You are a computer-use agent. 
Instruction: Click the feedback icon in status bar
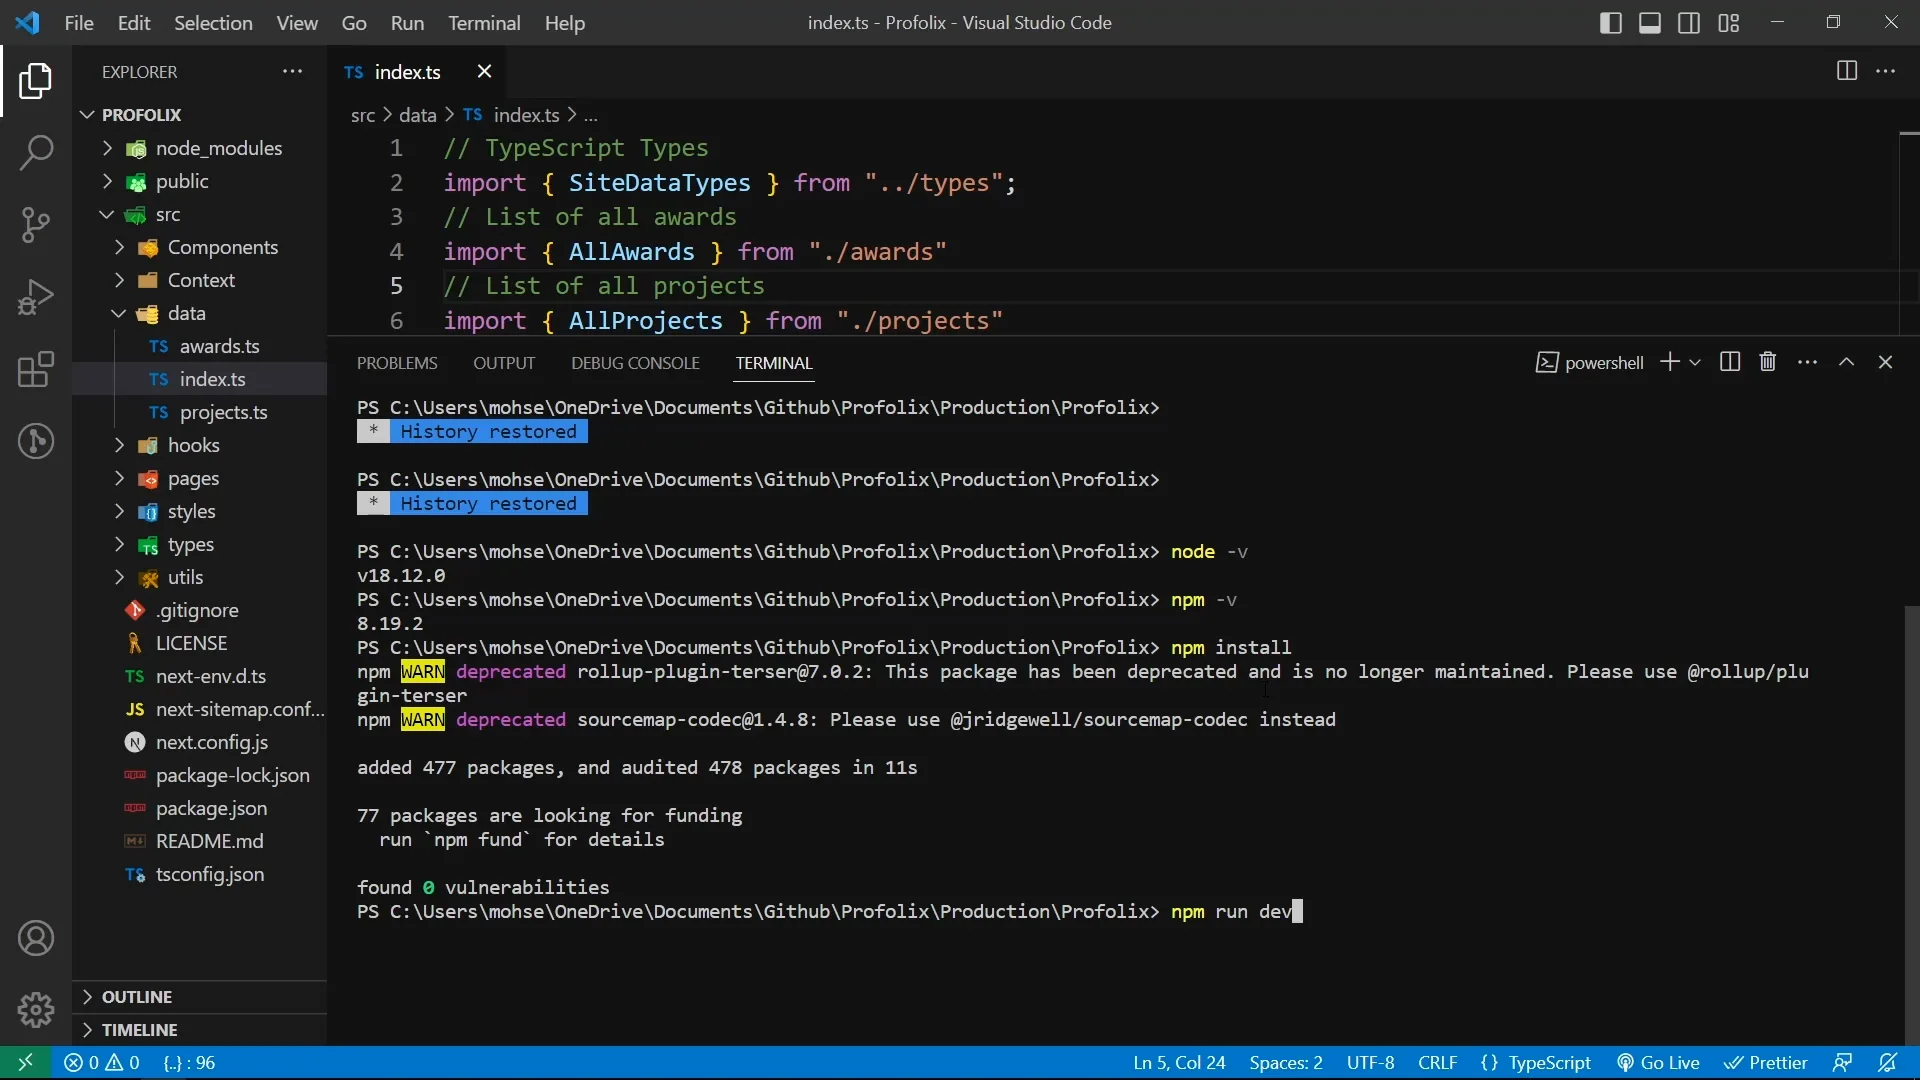click(x=1842, y=1063)
